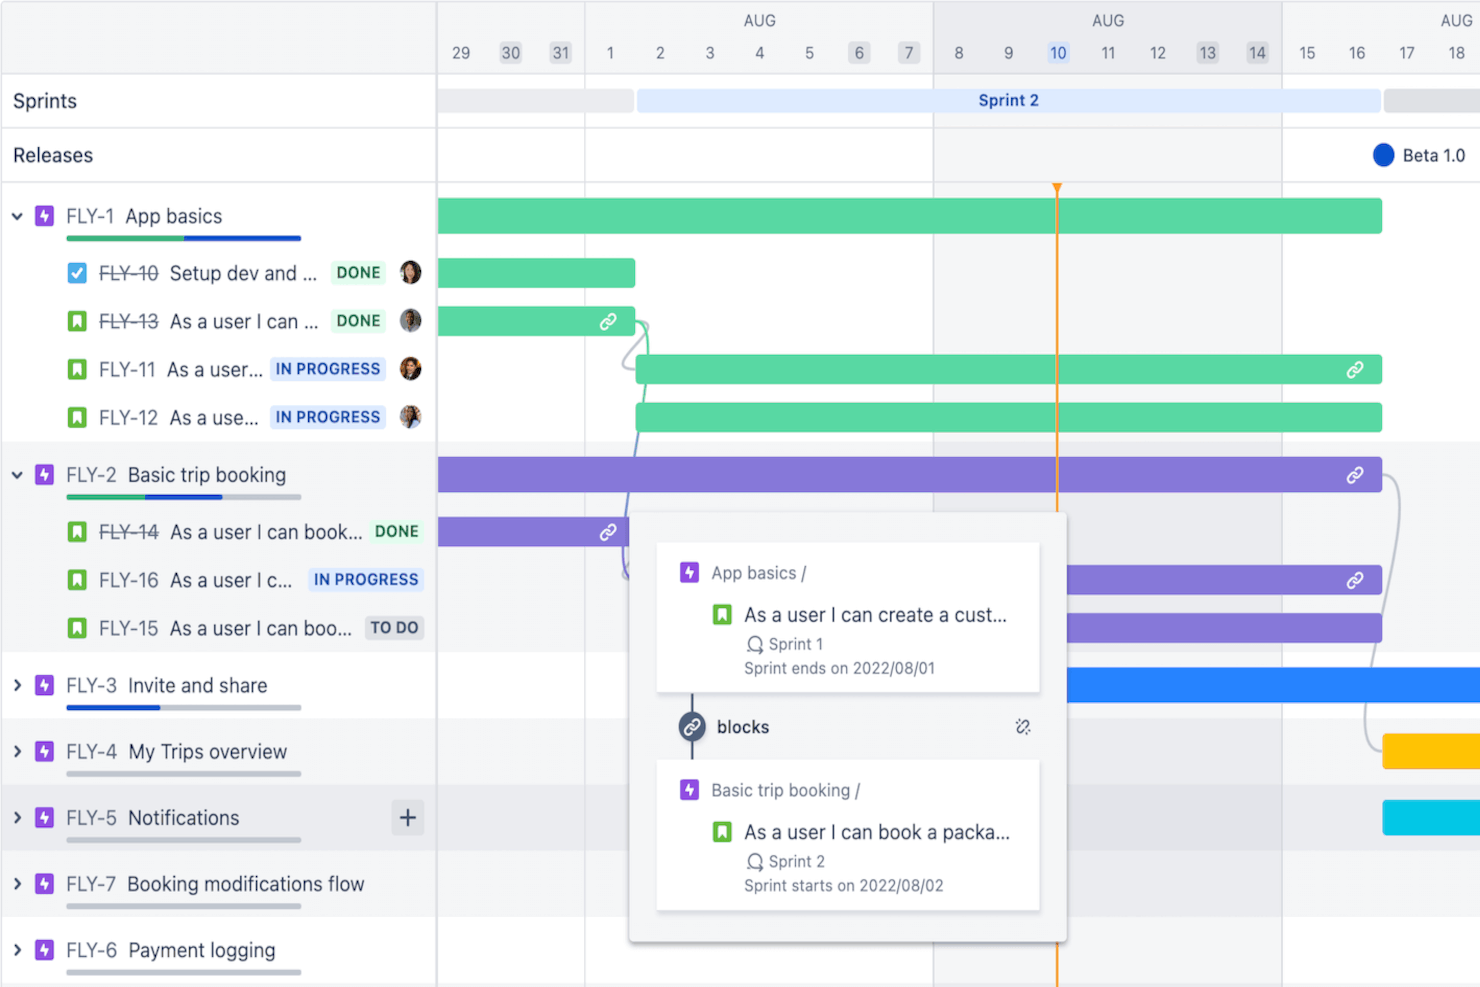Click the FLY-16 story bookmark icon
Image resolution: width=1480 pixels, height=987 pixels.
(x=77, y=580)
